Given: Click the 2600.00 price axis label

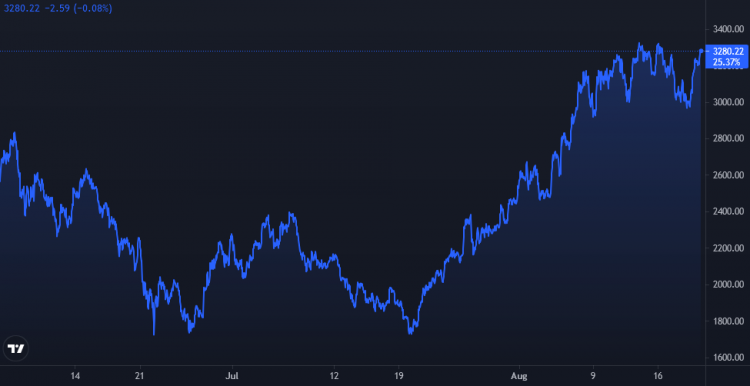Looking at the screenshot, I should (x=728, y=175).
